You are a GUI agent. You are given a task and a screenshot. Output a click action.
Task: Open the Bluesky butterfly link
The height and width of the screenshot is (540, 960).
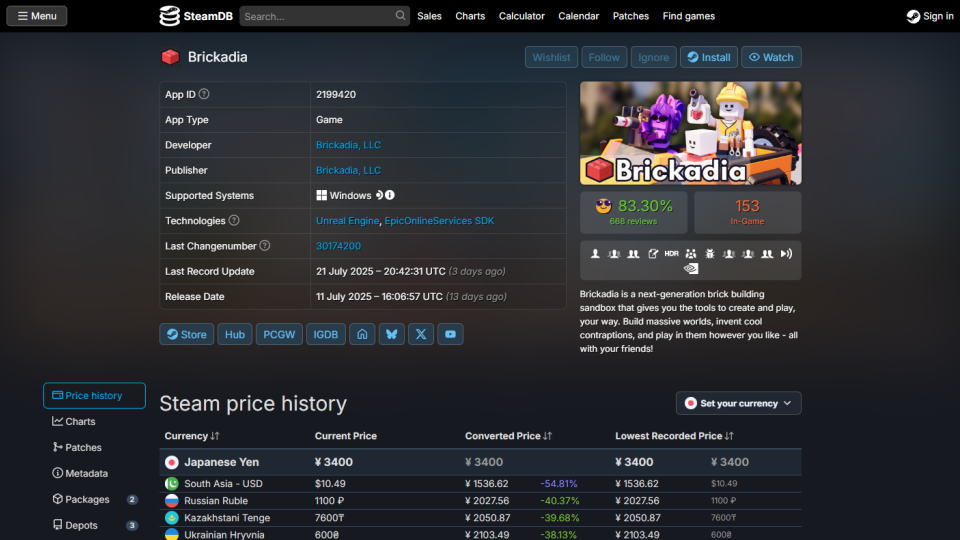pos(391,334)
